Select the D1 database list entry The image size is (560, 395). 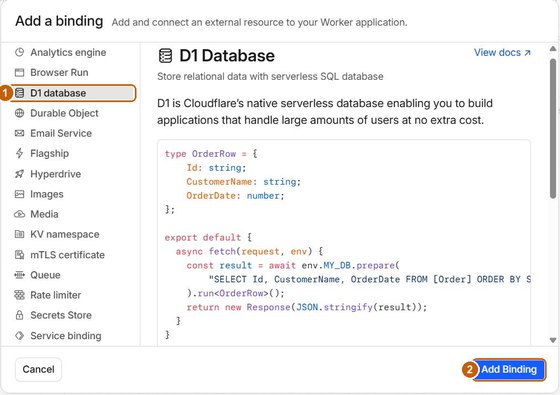[74, 93]
